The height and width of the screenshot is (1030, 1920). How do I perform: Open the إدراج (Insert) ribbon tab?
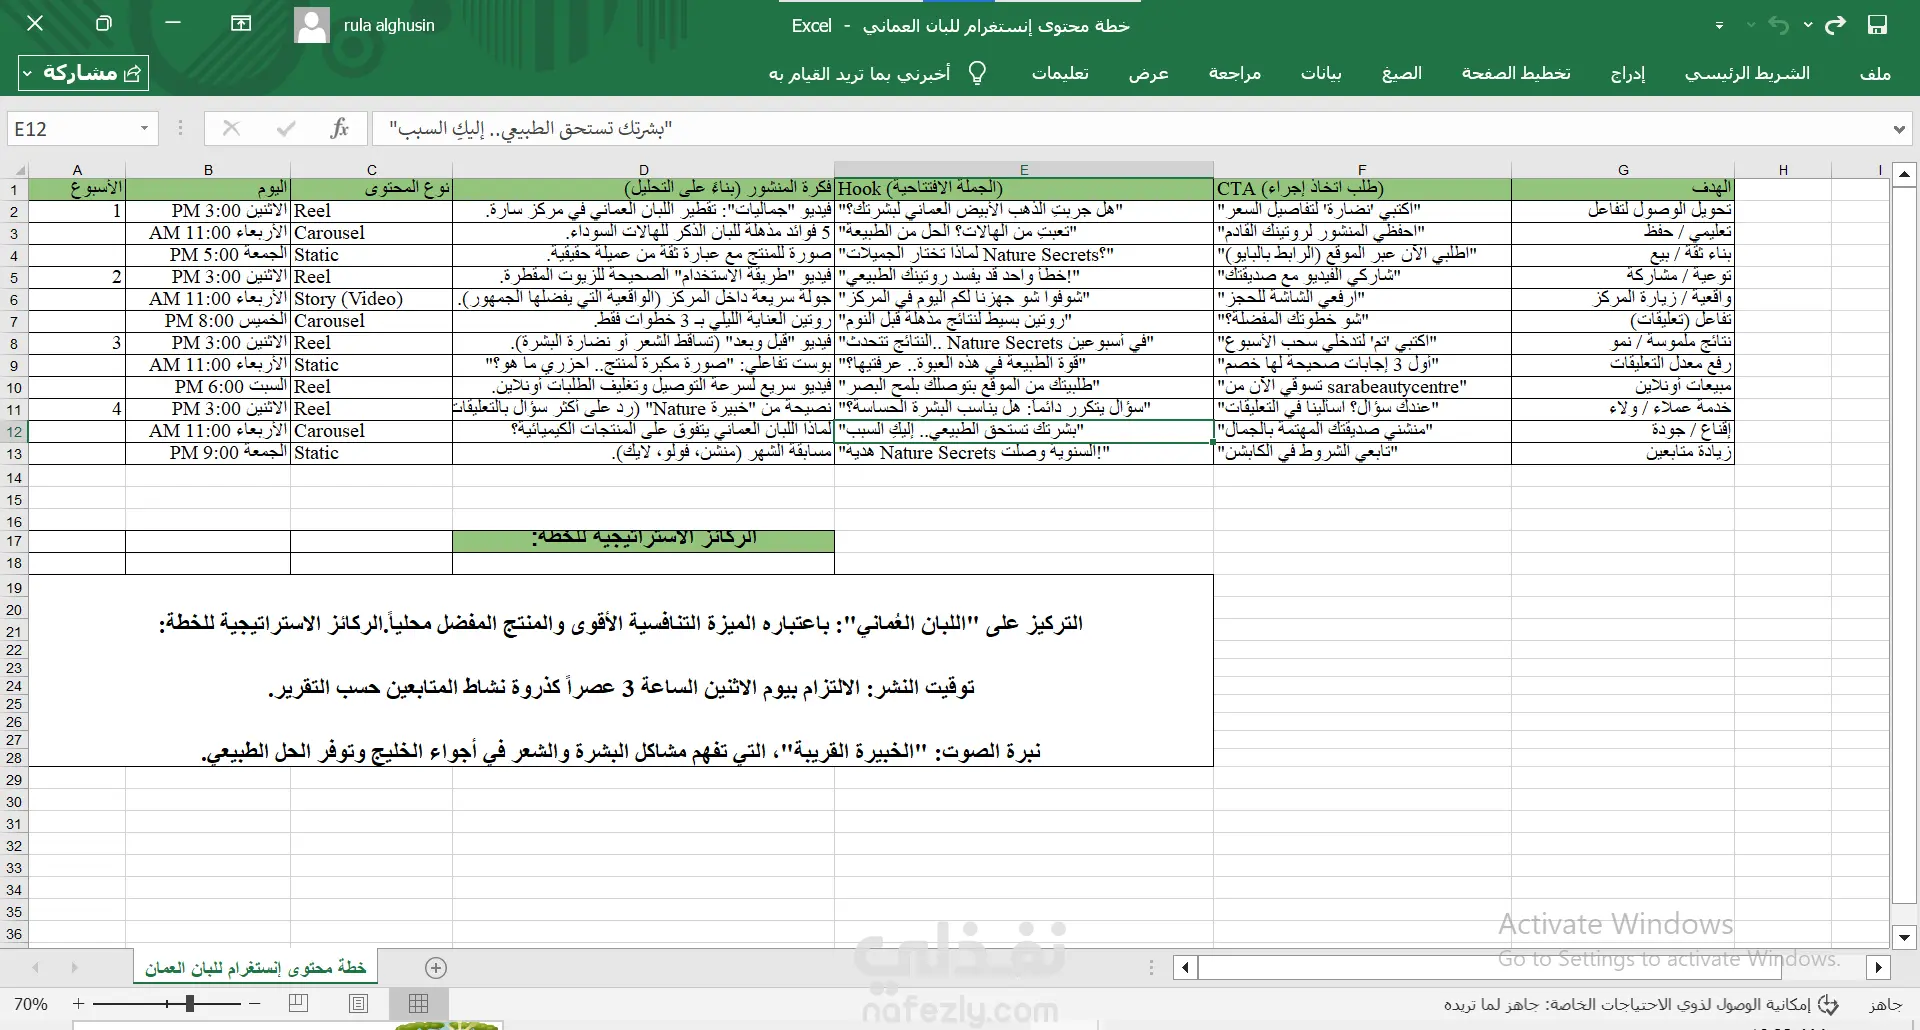[x=1627, y=73]
